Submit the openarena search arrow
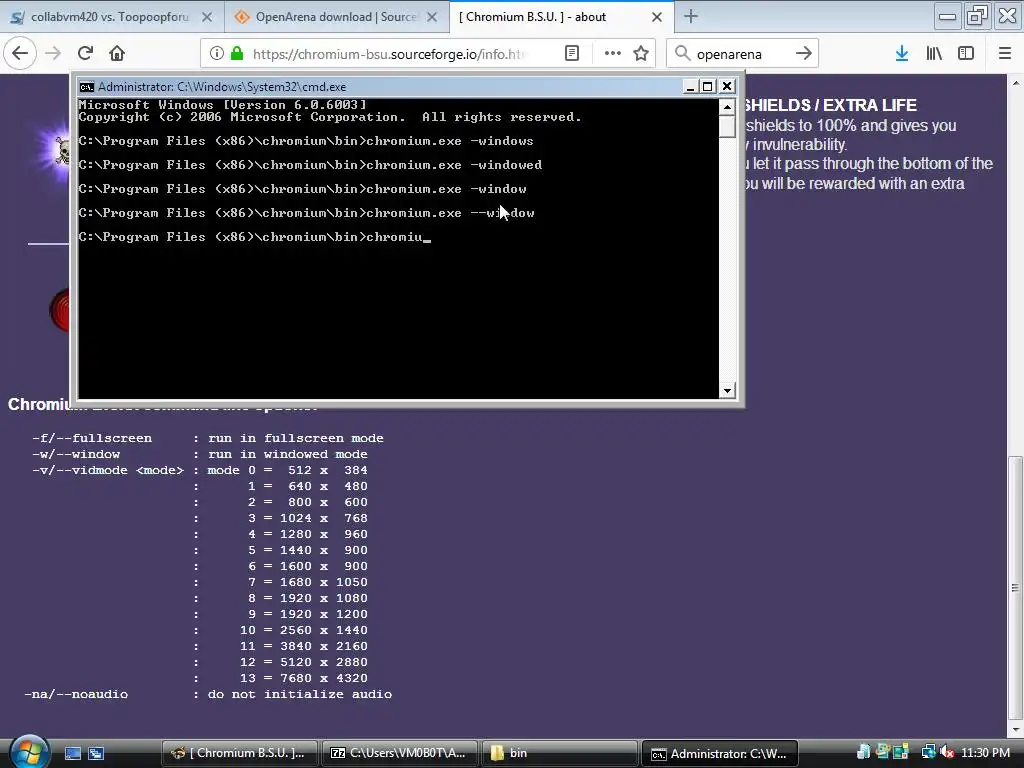Viewport: 1024px width, 768px height. [804, 53]
